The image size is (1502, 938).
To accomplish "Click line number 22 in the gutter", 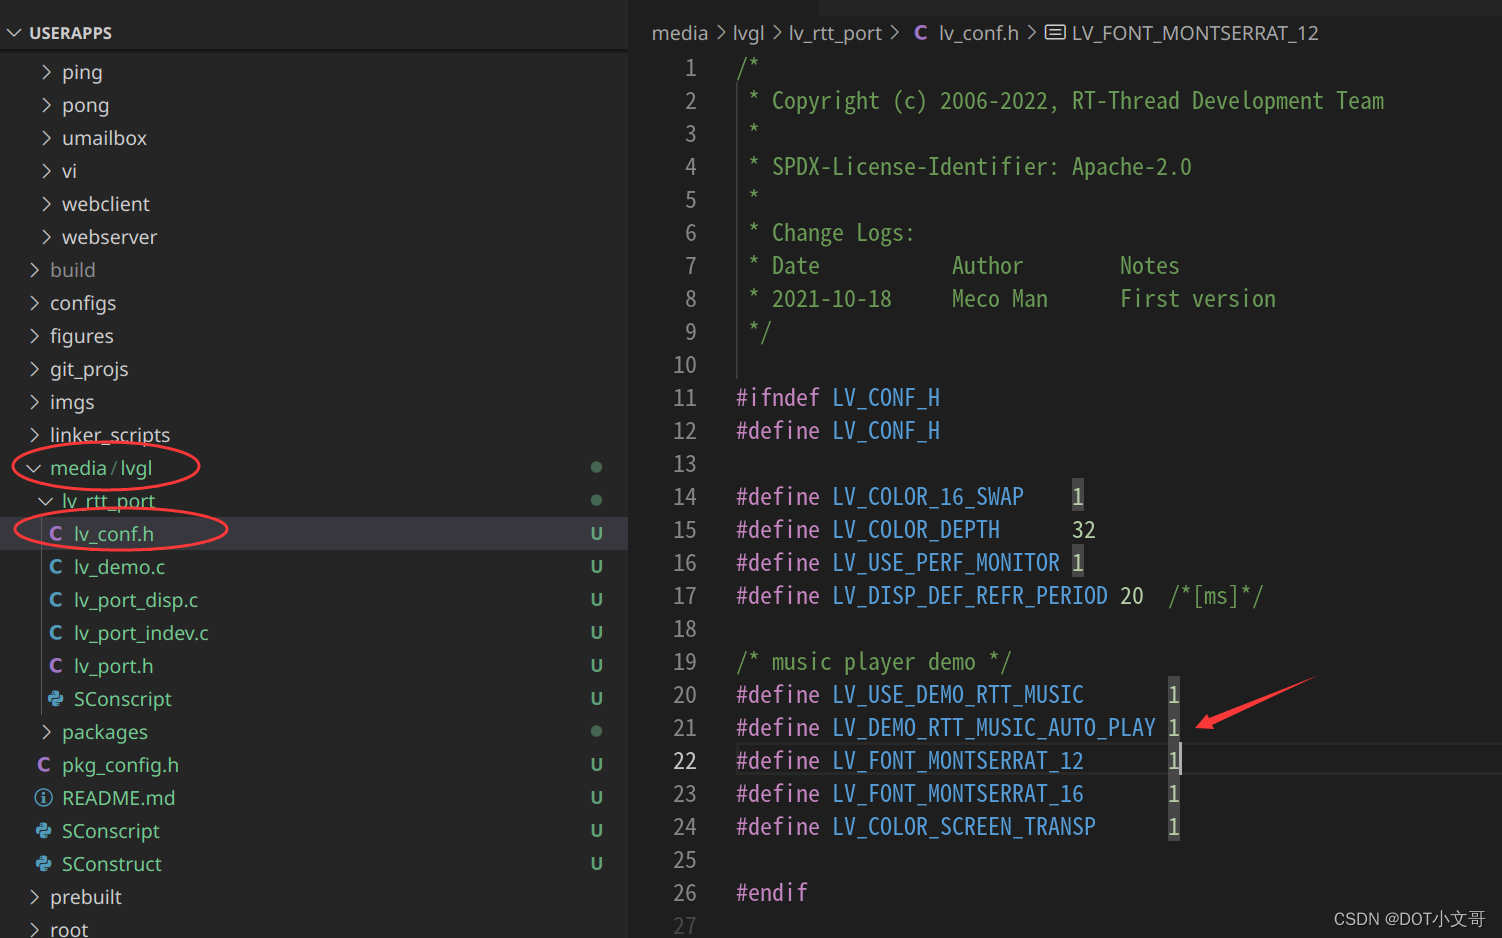I will click(x=685, y=761).
